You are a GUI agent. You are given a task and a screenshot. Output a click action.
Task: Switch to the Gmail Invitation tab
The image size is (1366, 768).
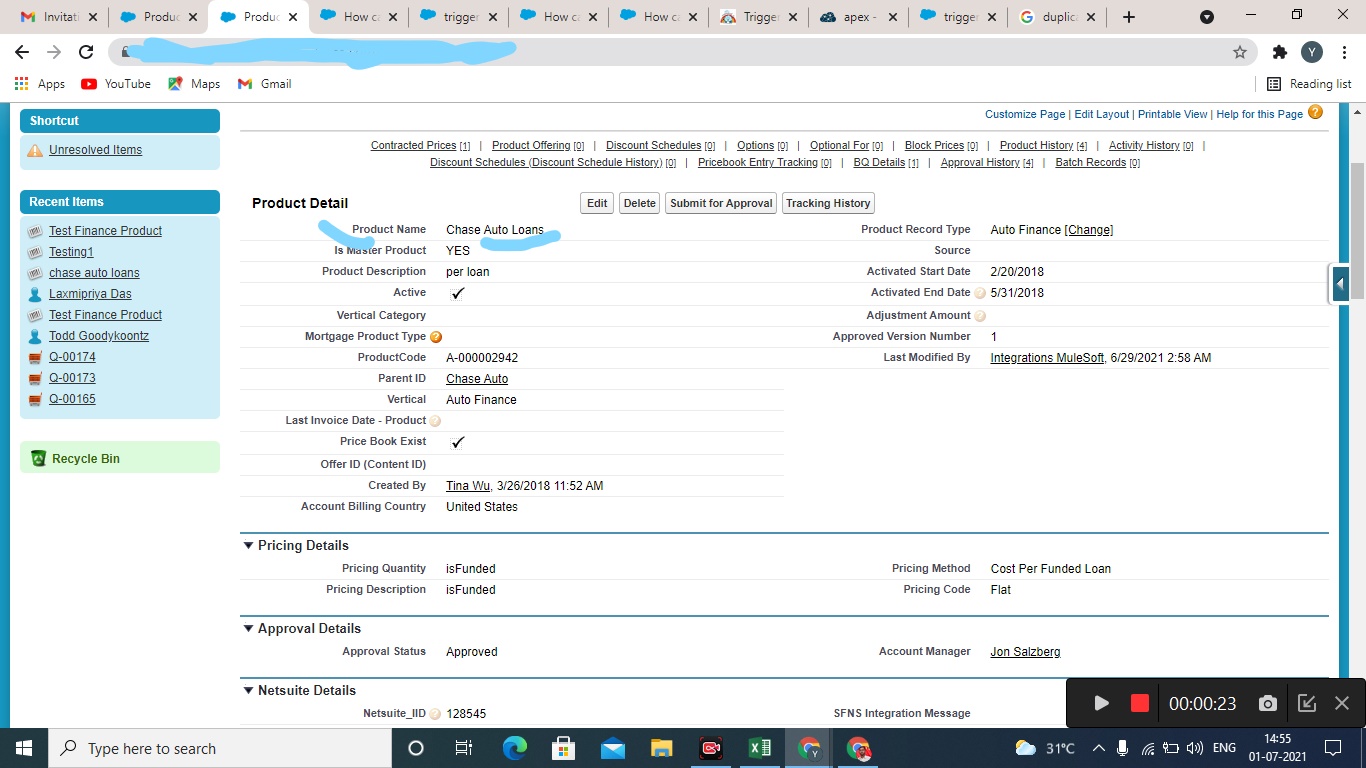59,17
